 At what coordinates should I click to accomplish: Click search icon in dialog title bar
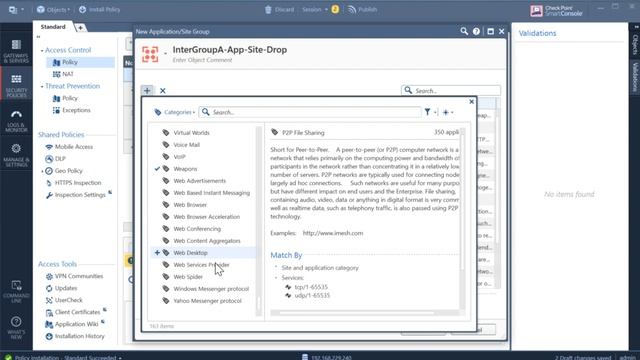pyautogui.click(x=464, y=31)
